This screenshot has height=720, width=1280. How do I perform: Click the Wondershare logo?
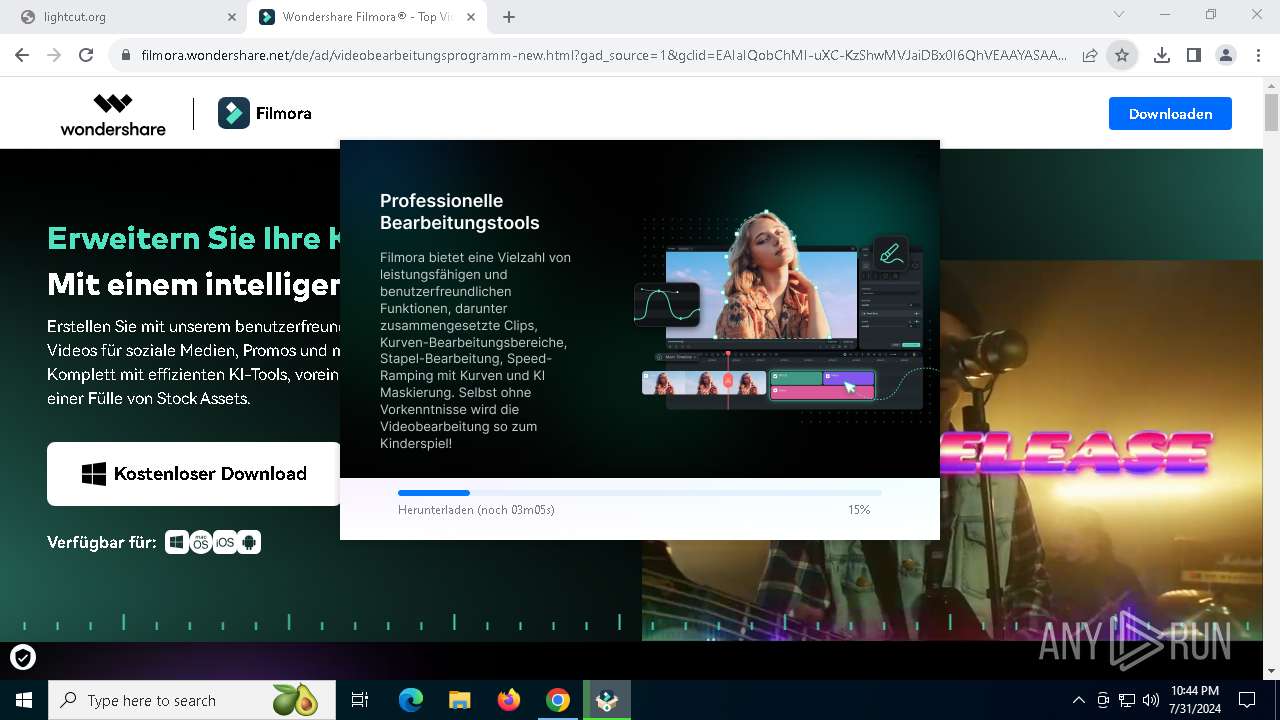[x=113, y=114]
